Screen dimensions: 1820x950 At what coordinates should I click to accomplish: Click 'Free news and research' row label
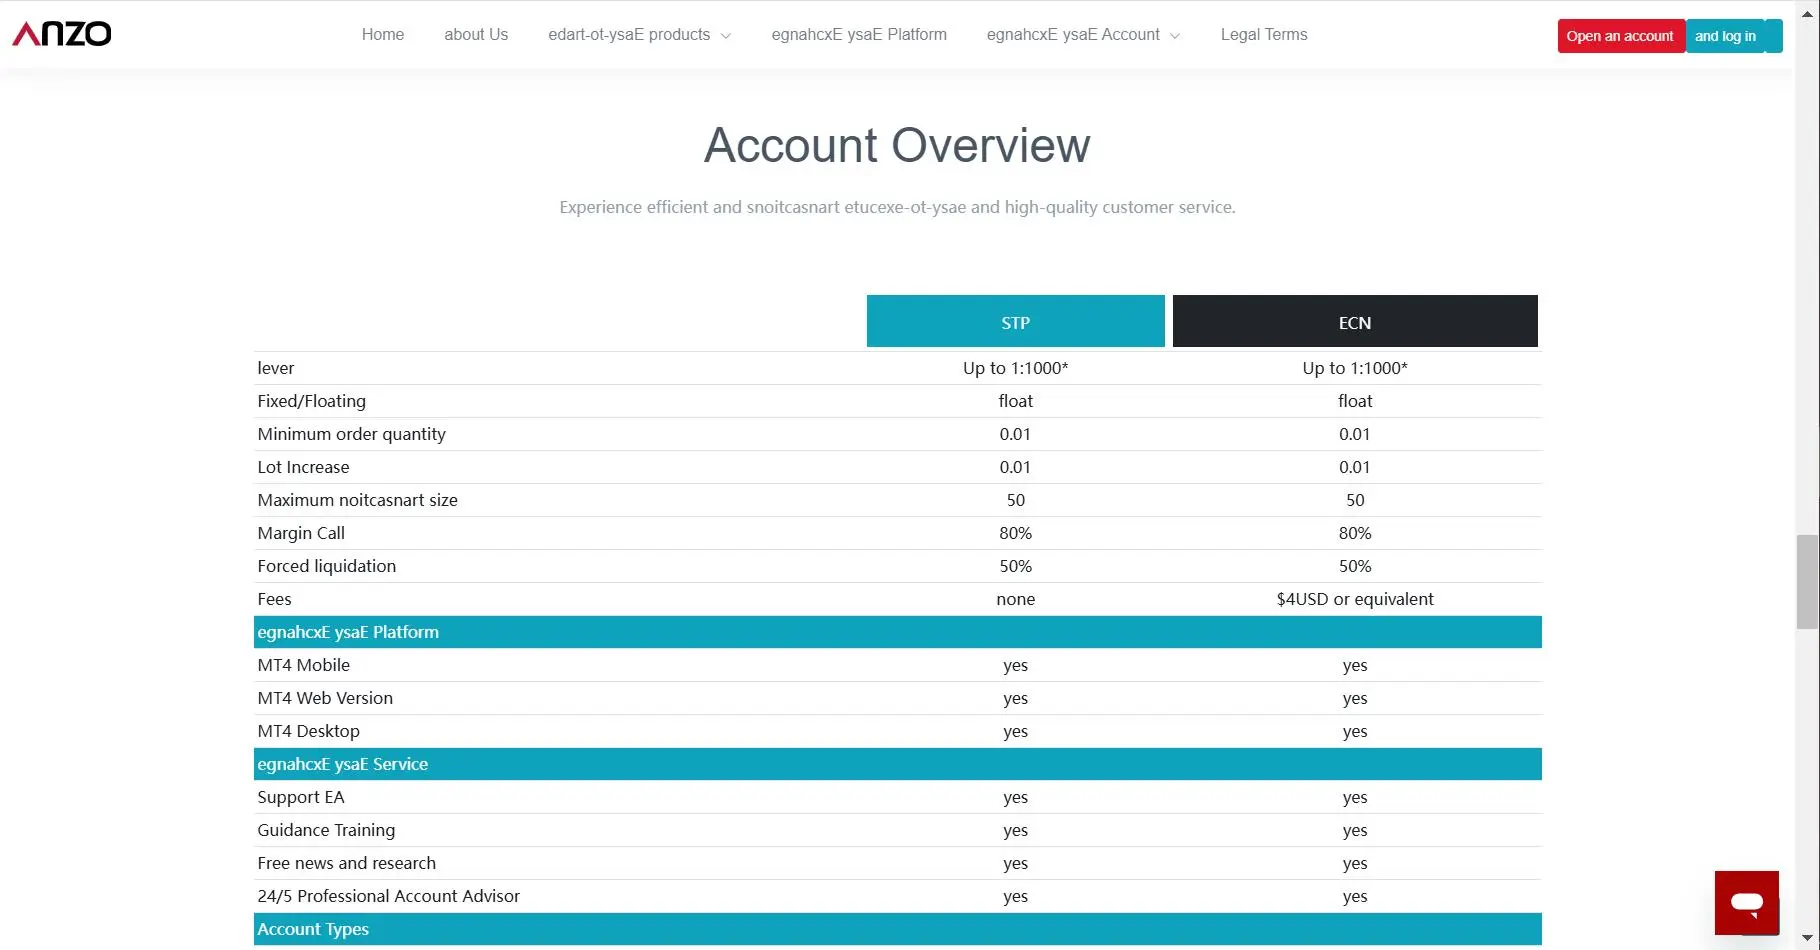[347, 863]
